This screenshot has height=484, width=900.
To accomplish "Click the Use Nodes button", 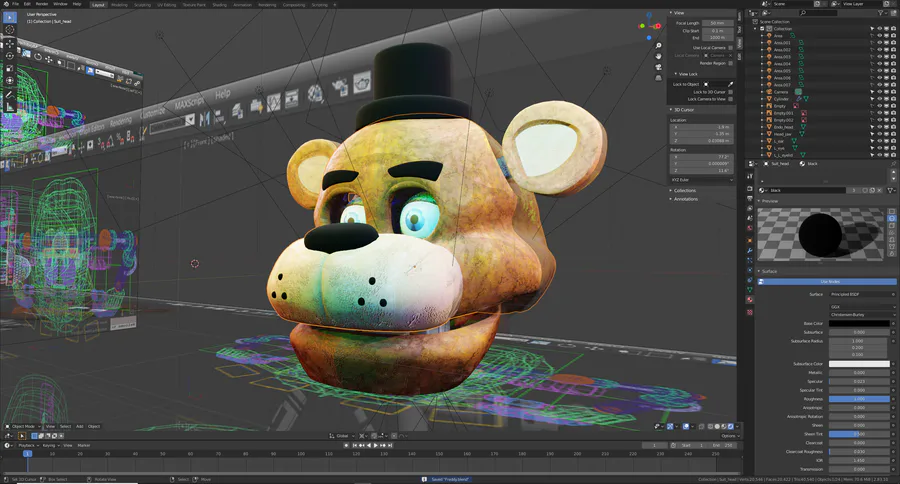I will coord(827,282).
